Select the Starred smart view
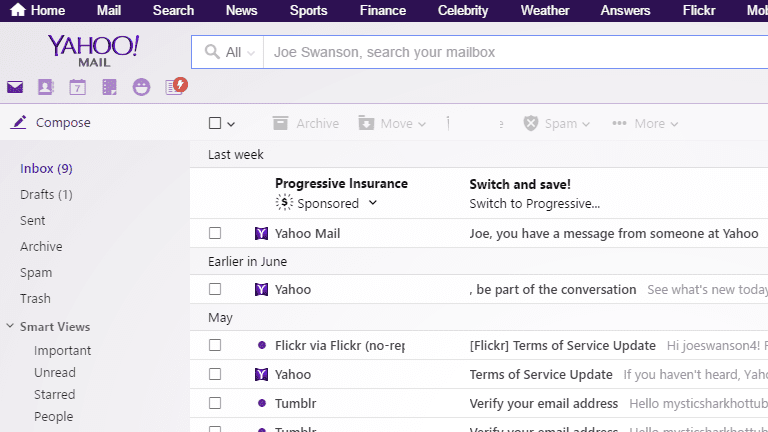This screenshot has height=432, width=768. (55, 395)
